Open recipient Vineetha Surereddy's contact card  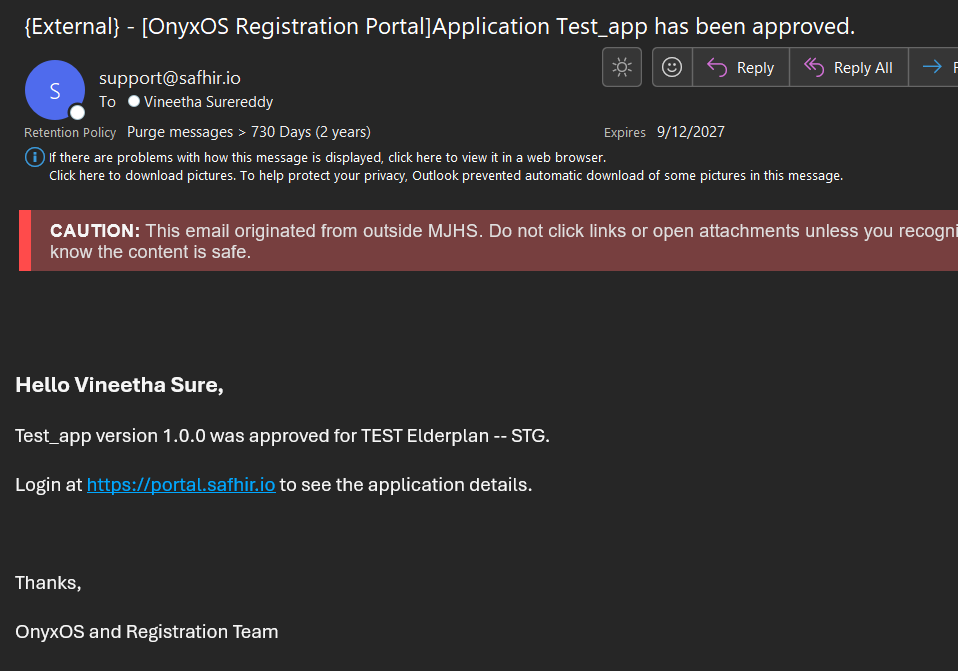click(208, 102)
